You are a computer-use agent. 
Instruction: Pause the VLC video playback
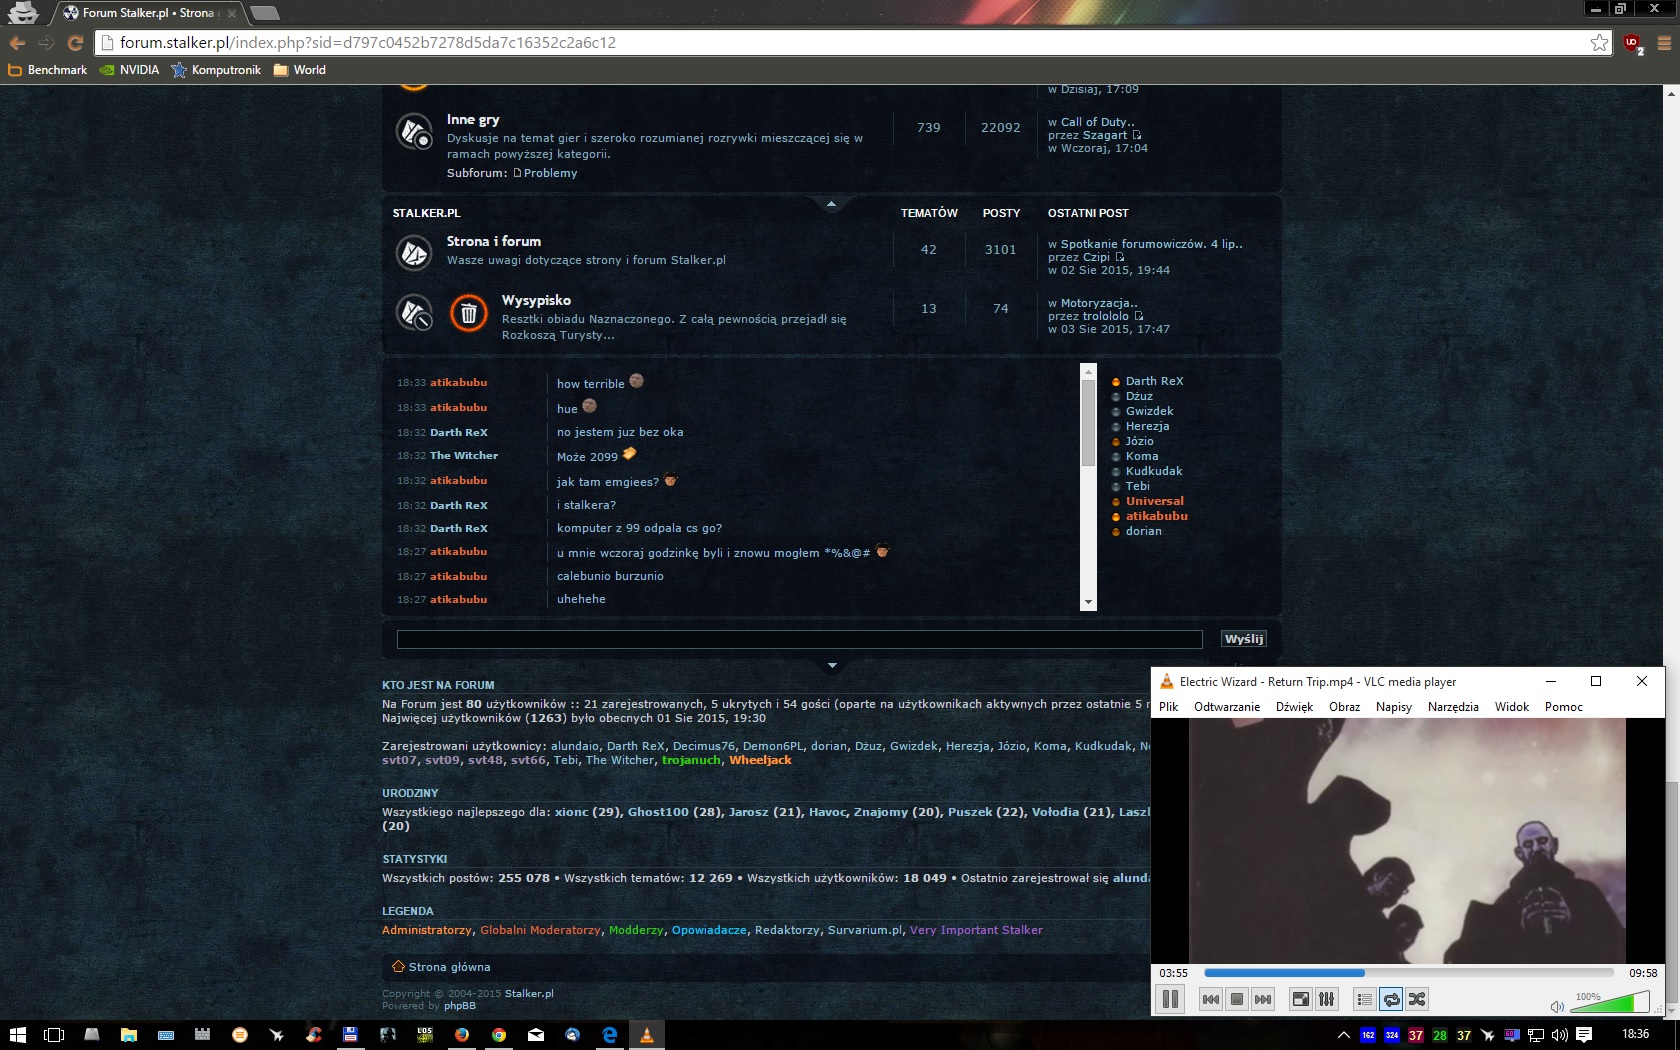1170,999
